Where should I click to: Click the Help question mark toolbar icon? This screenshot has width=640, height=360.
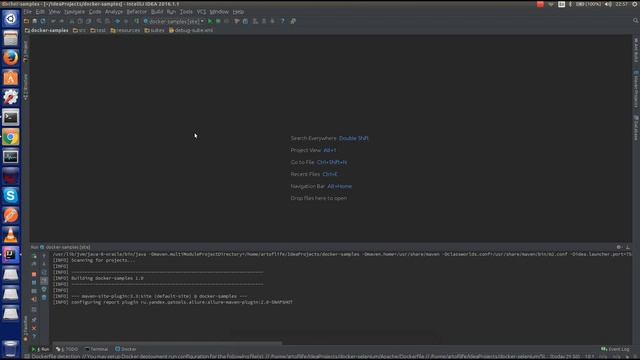pos(282,21)
